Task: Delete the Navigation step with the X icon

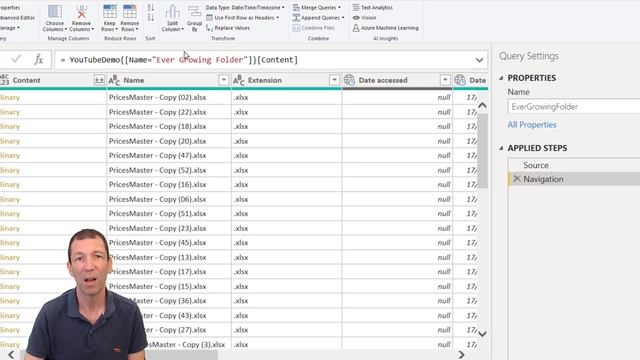Action: click(x=517, y=179)
